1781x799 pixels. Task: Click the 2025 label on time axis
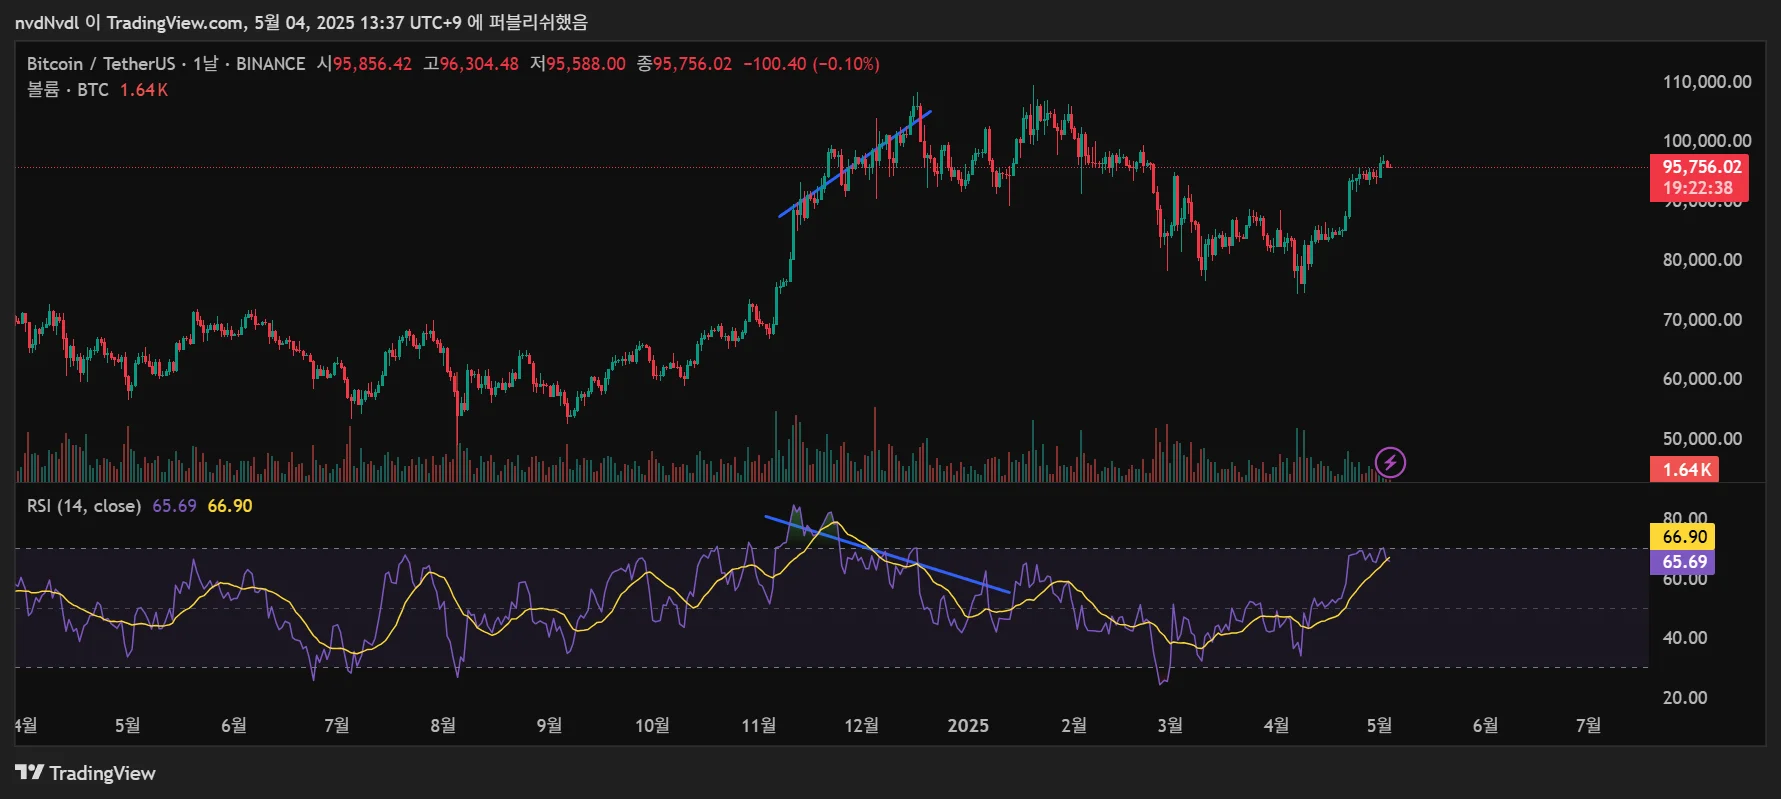coord(967,726)
